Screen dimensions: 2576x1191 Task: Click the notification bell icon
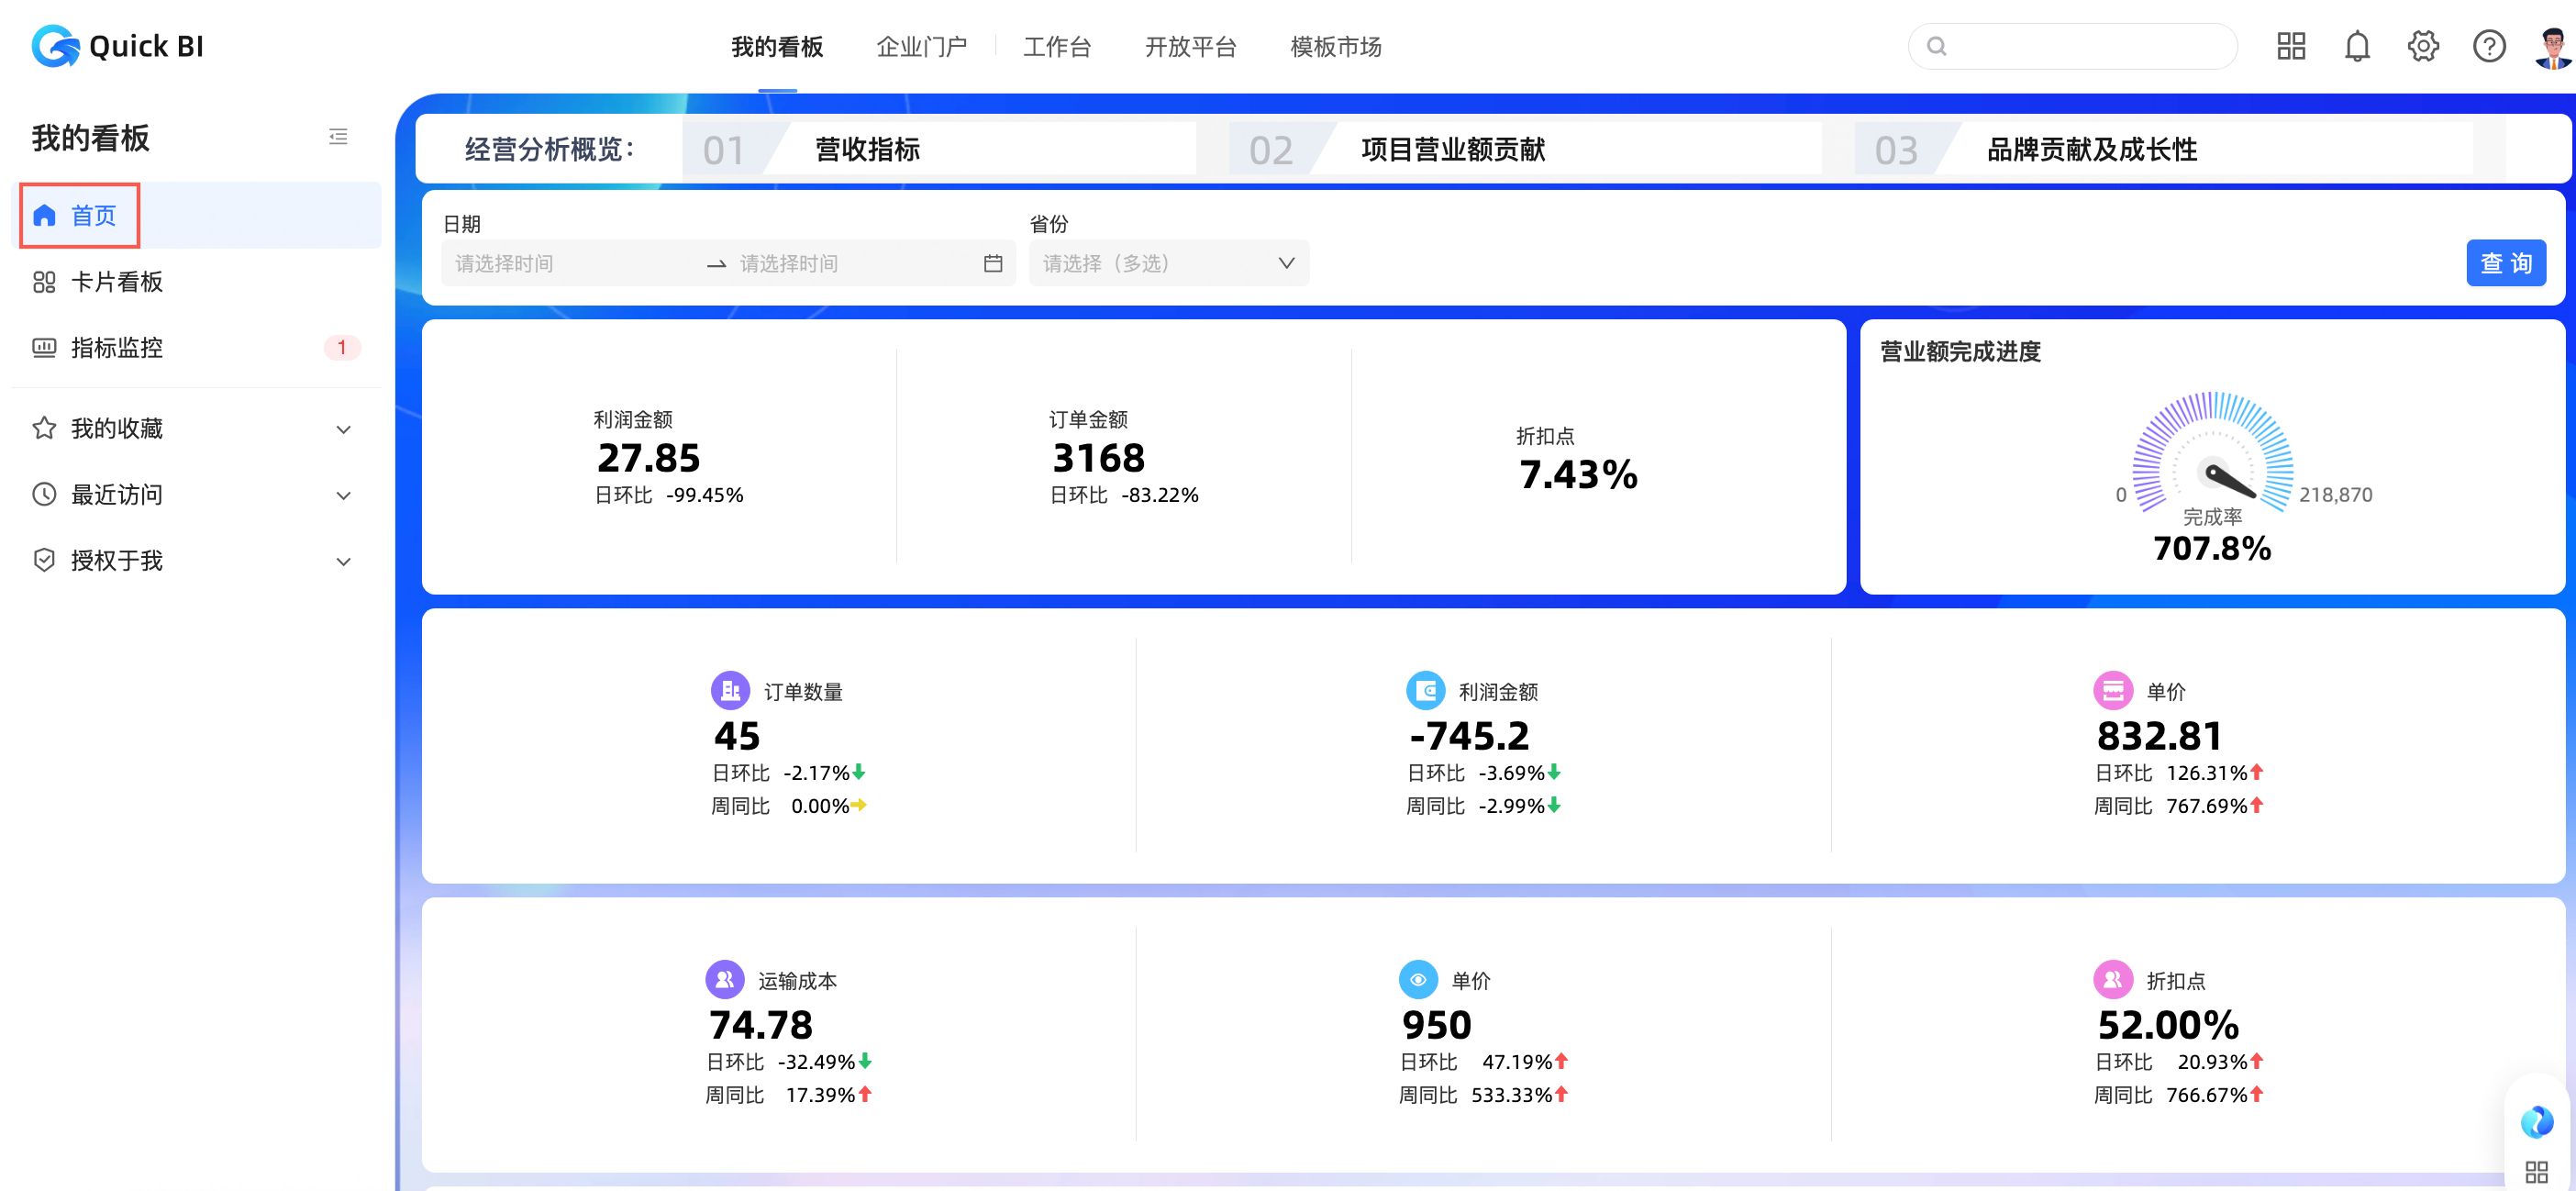pos(2356,47)
